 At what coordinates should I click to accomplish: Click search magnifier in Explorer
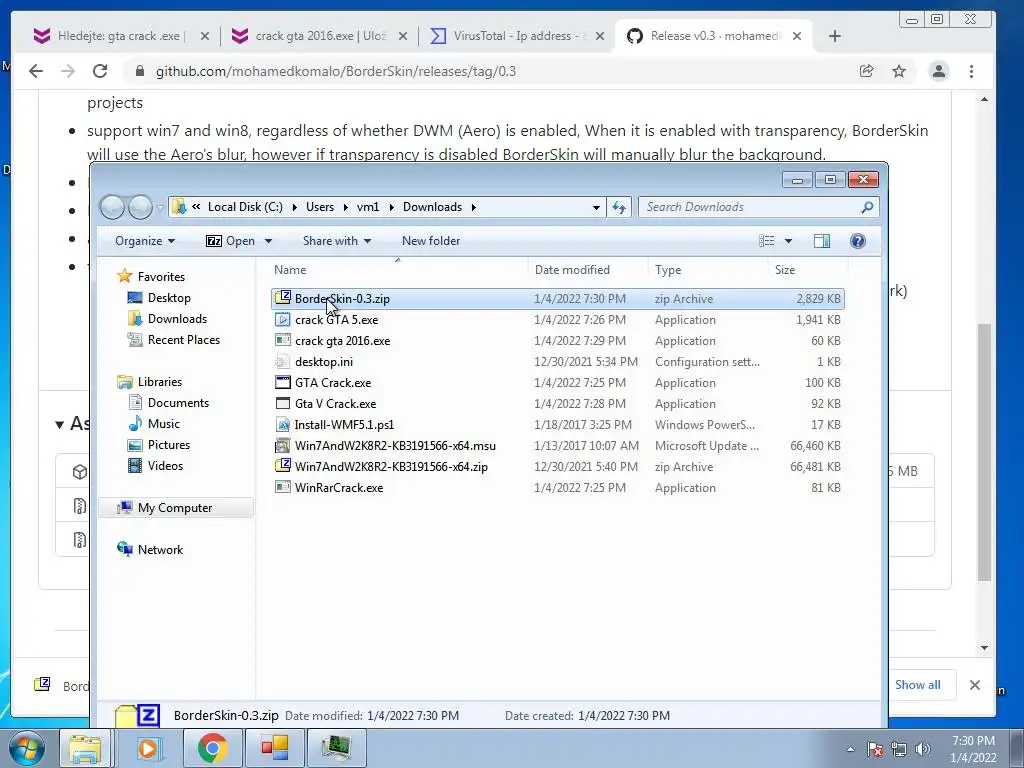[867, 207]
